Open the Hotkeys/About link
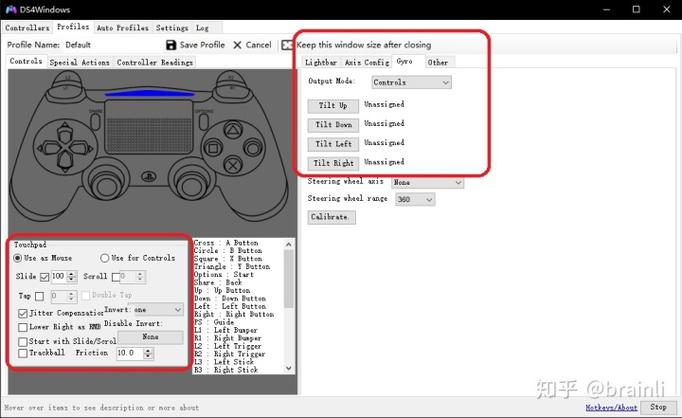The height and width of the screenshot is (418, 682). (611, 408)
